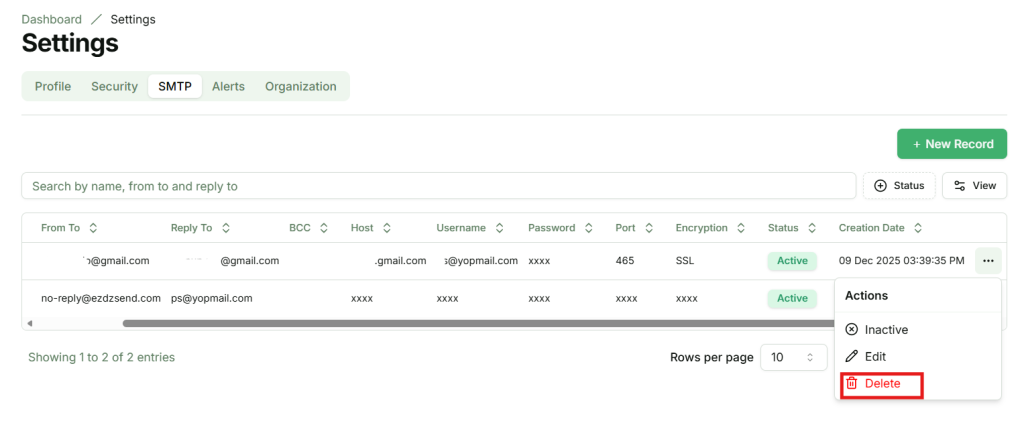This screenshot has height=423, width=1024.
Task: Click the three-dot actions icon in first row
Action: [988, 261]
